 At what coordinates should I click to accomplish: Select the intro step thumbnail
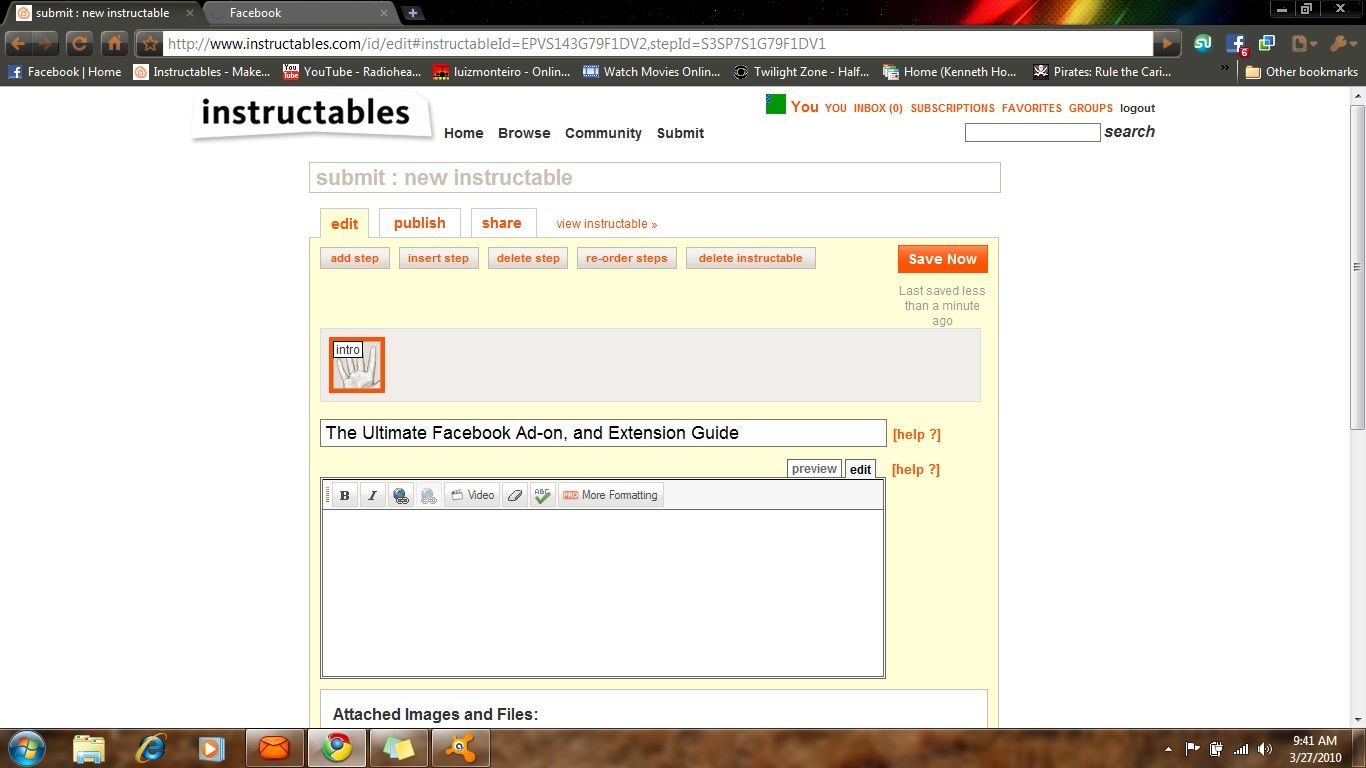point(356,365)
